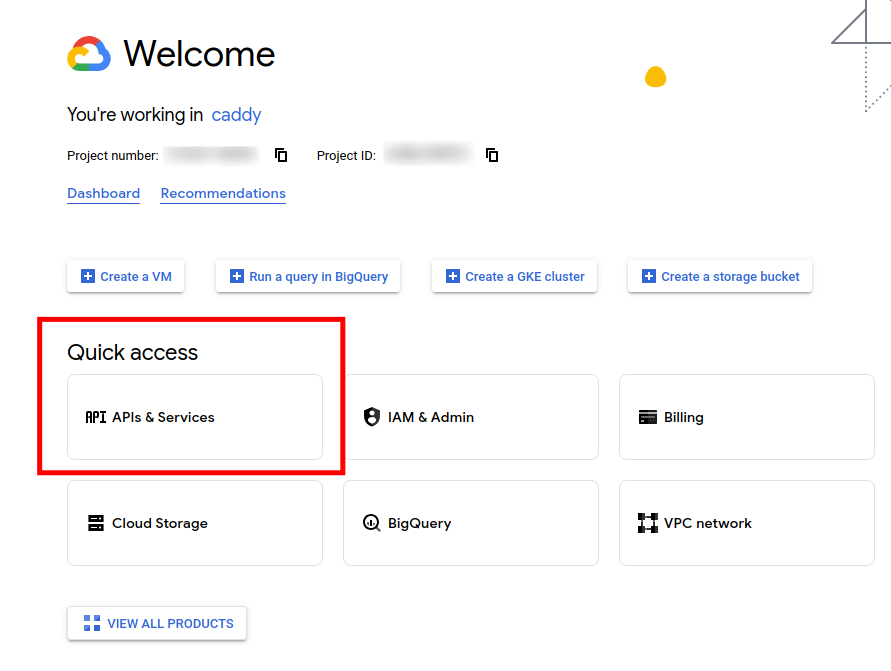Copy the Project number with its copy icon
This screenshot has height=671, width=891.
[x=281, y=155]
